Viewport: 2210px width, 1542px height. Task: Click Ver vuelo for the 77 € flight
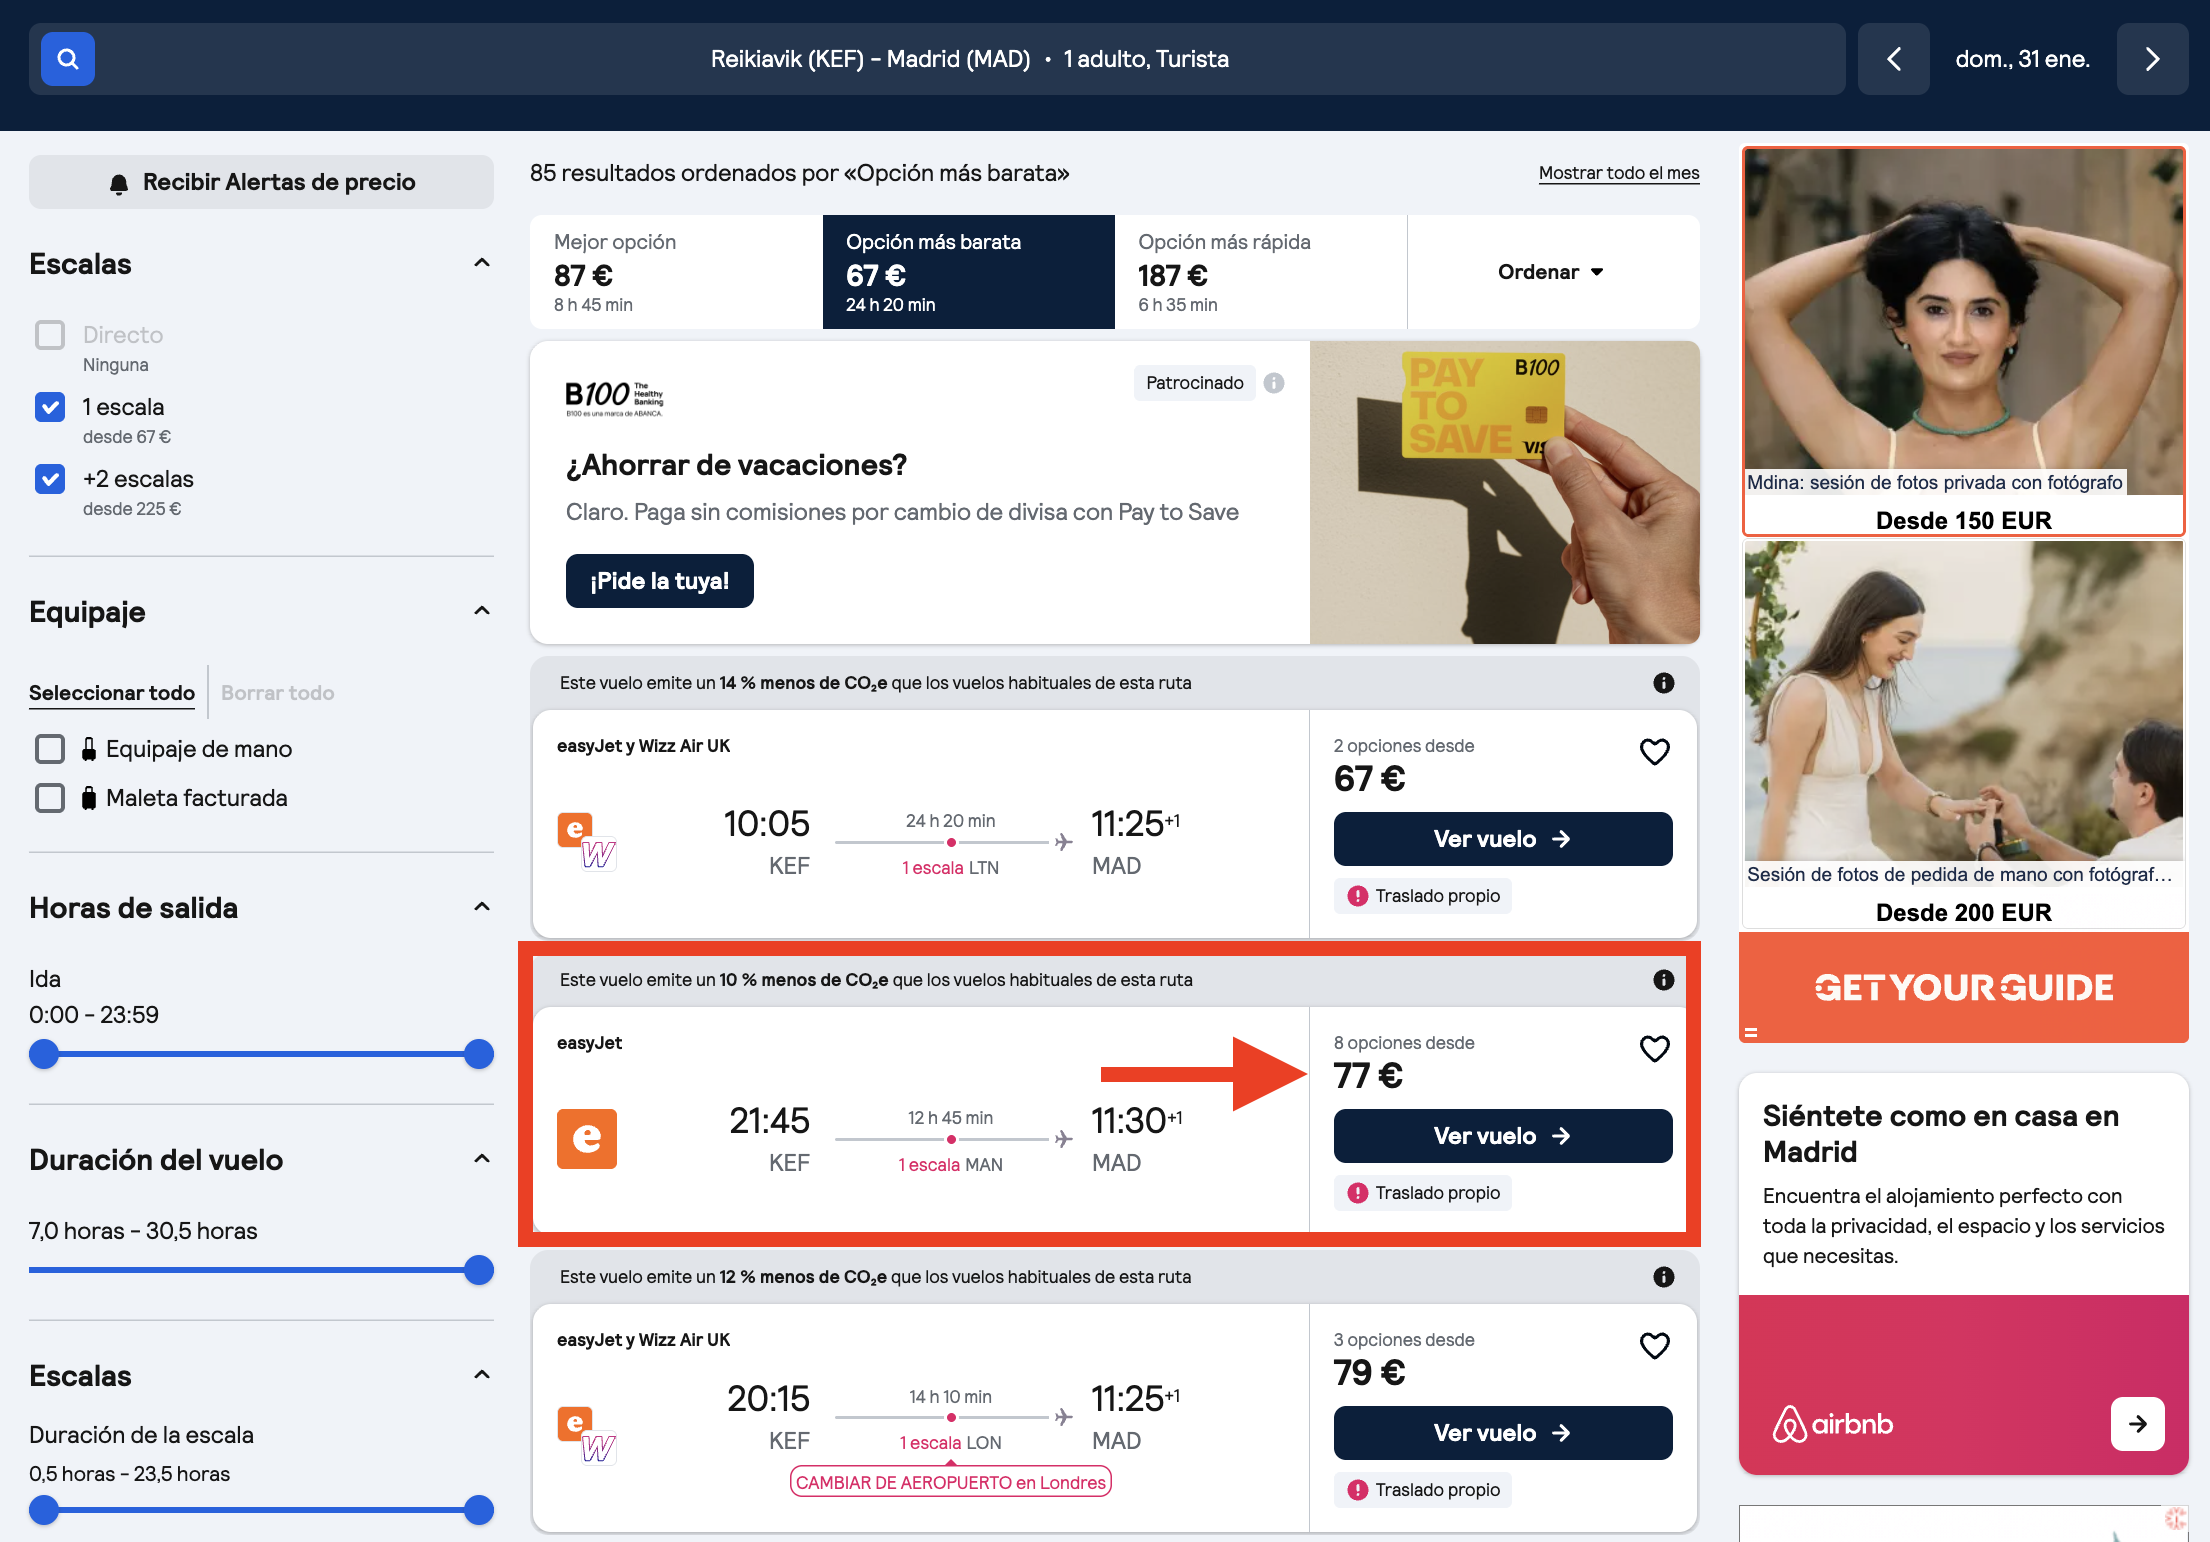[x=1503, y=1136]
